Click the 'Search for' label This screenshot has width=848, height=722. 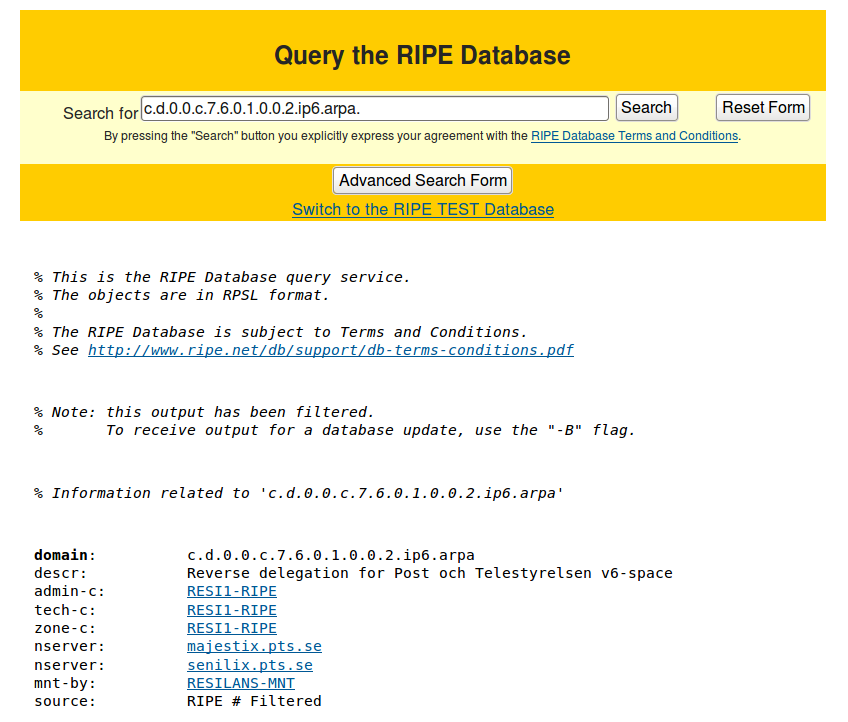tap(101, 114)
